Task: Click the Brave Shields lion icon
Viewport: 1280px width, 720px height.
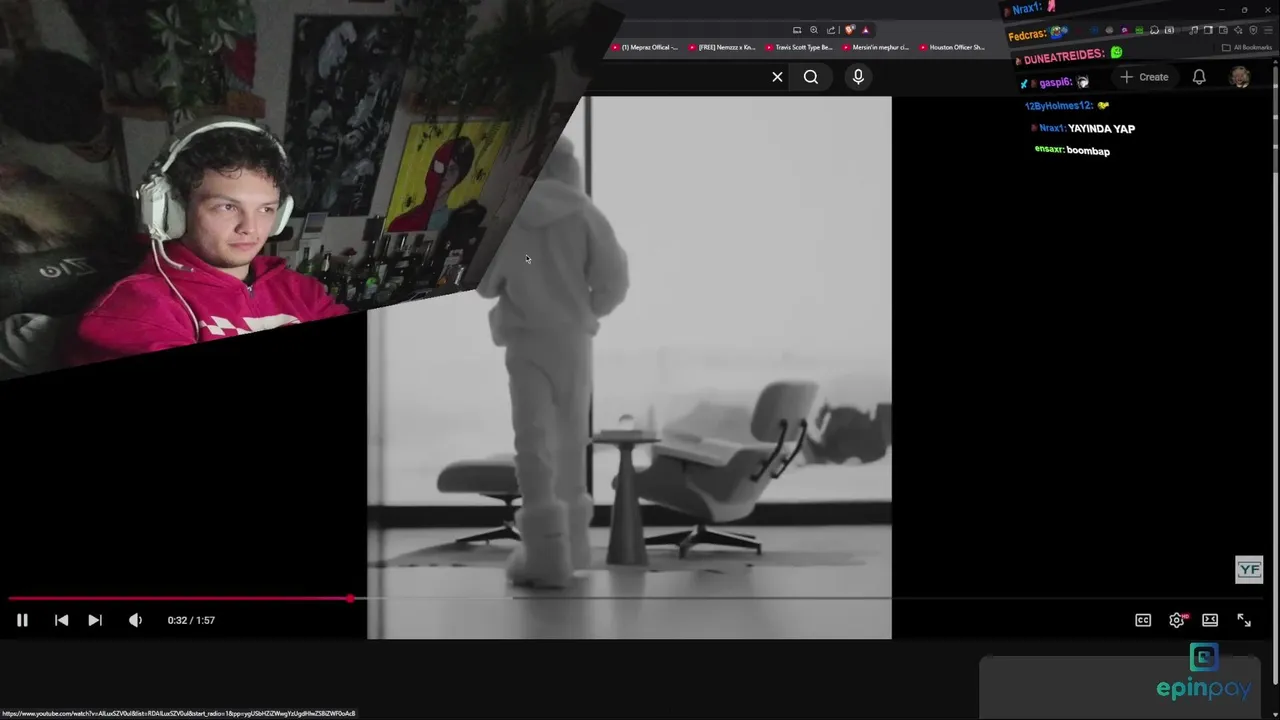Action: [x=849, y=30]
